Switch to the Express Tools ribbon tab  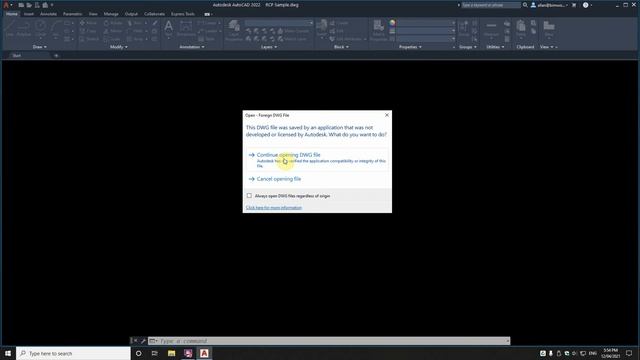(182, 14)
